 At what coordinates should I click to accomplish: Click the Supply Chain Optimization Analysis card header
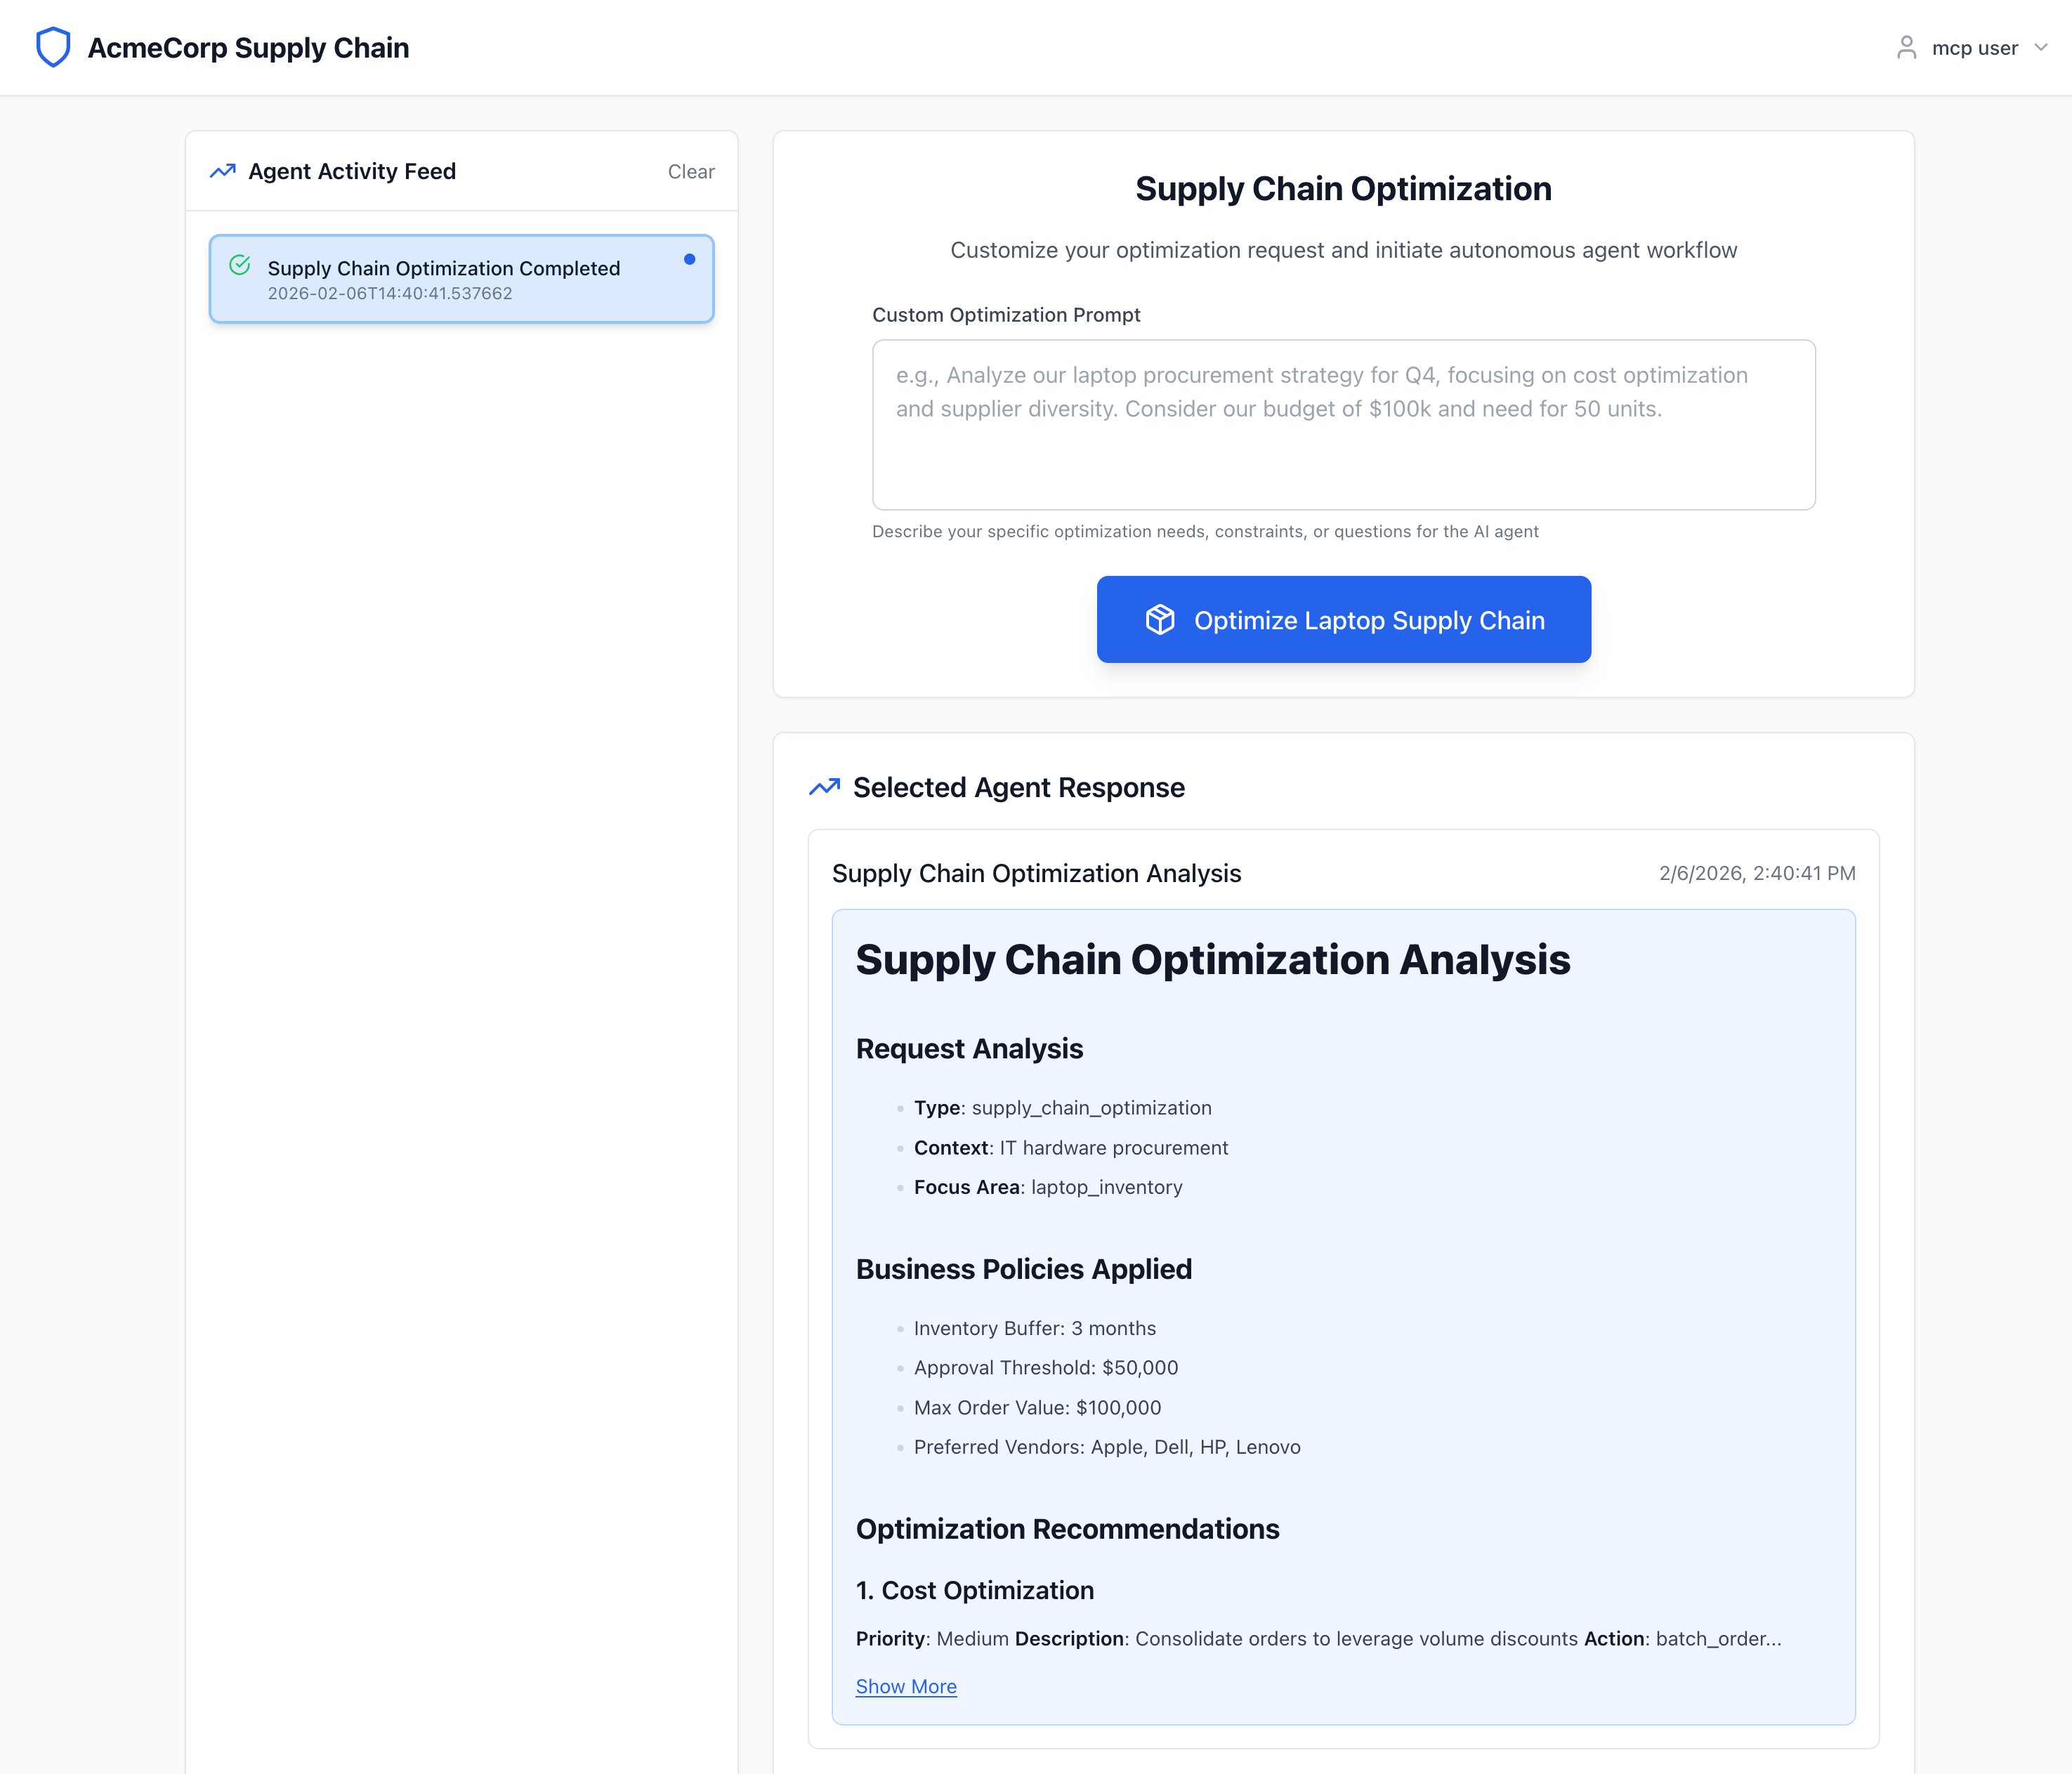[x=1036, y=873]
